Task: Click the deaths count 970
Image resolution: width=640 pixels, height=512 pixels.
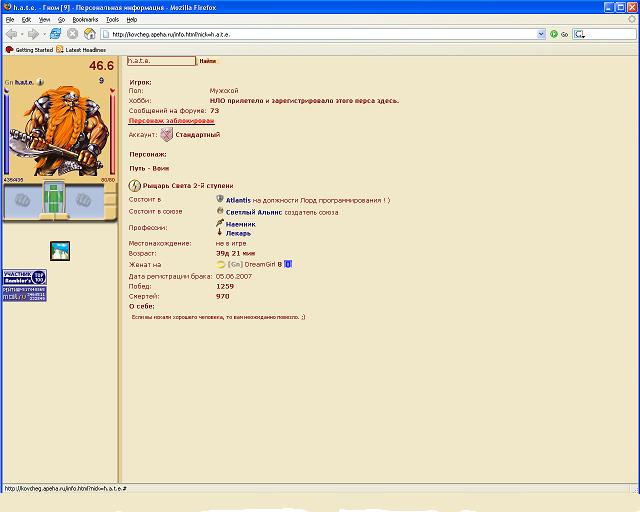Action: point(222,296)
